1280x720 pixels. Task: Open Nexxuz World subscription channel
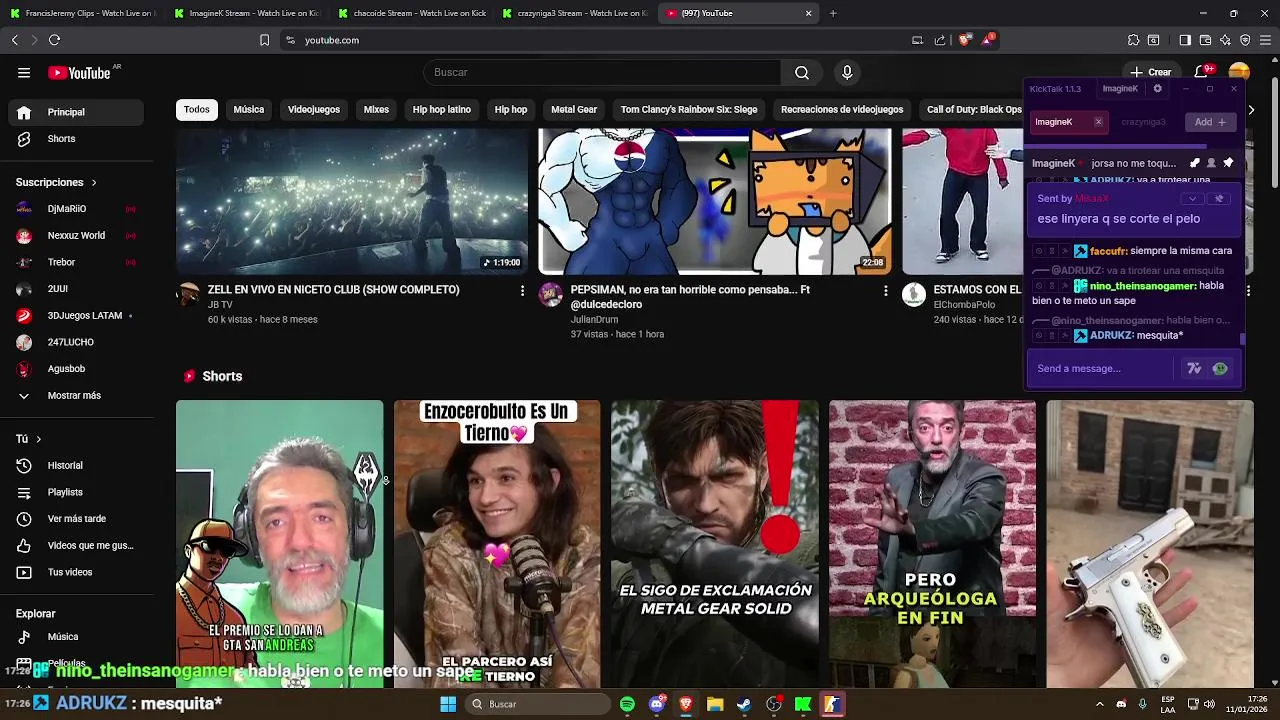tap(76, 236)
